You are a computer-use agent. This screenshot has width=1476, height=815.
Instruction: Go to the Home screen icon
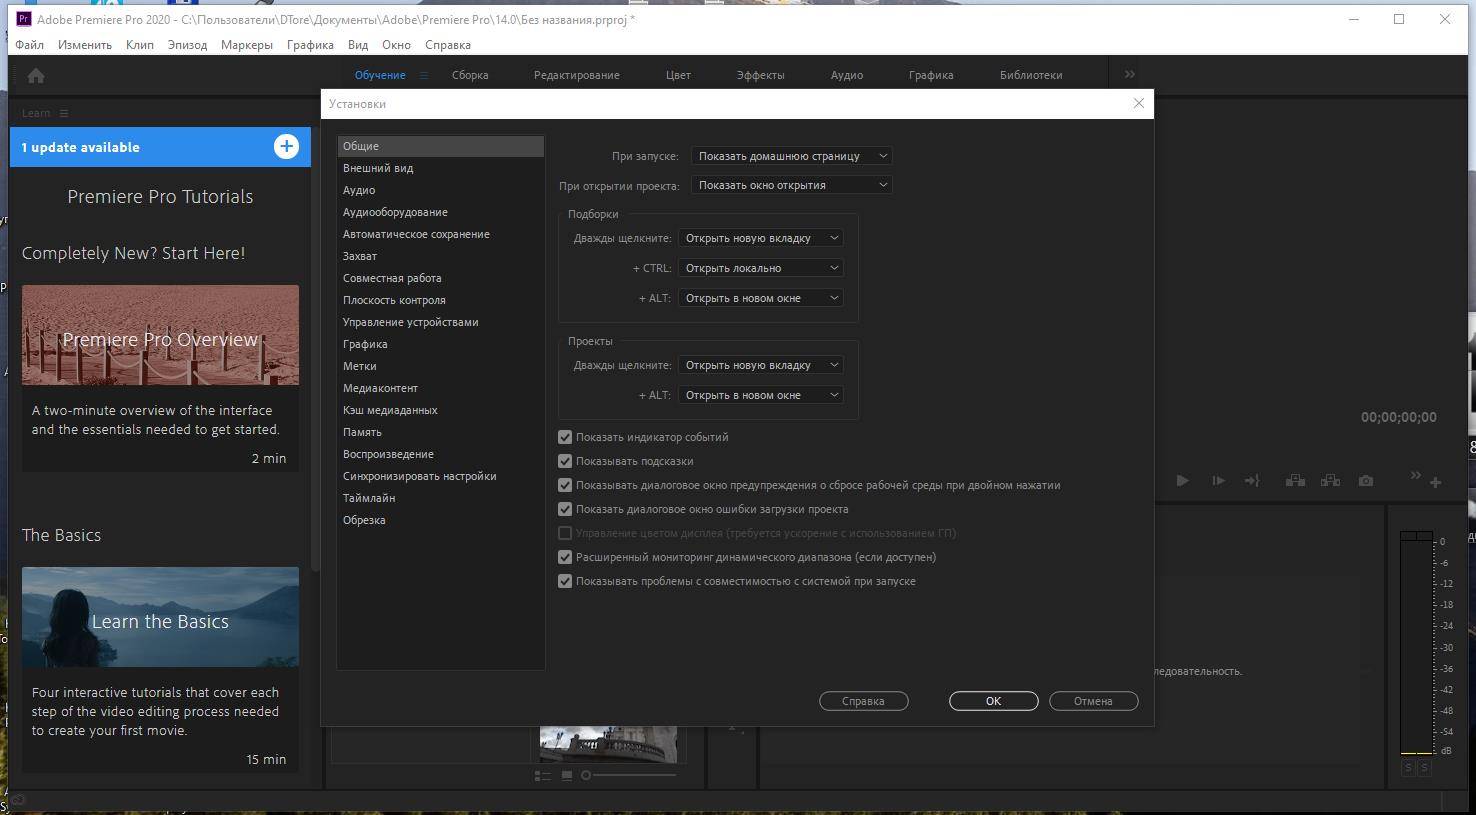[36, 76]
